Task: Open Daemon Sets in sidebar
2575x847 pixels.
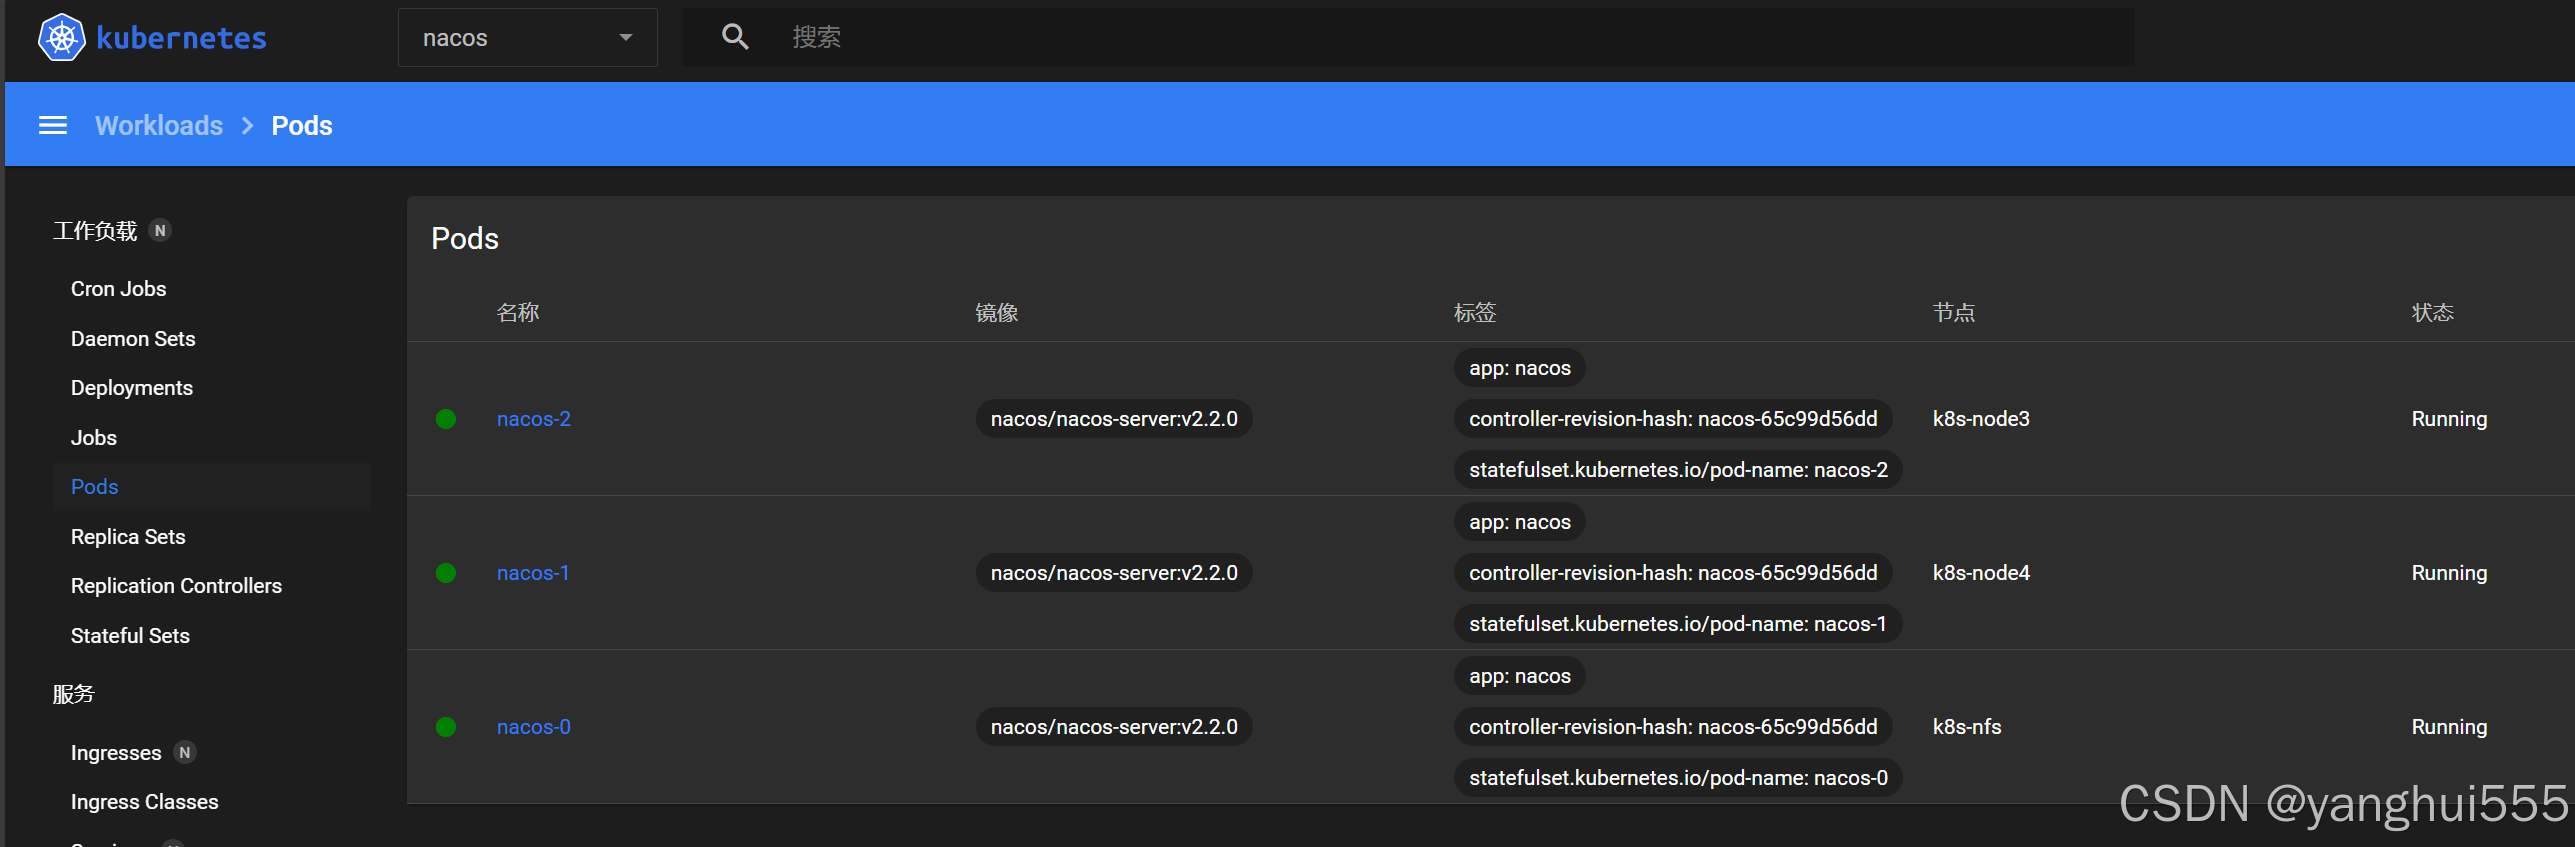Action: [133, 339]
